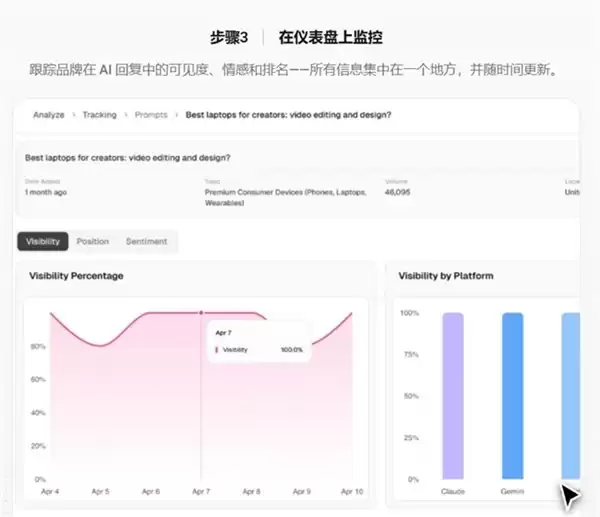Select the Visibility tab

coord(43,241)
